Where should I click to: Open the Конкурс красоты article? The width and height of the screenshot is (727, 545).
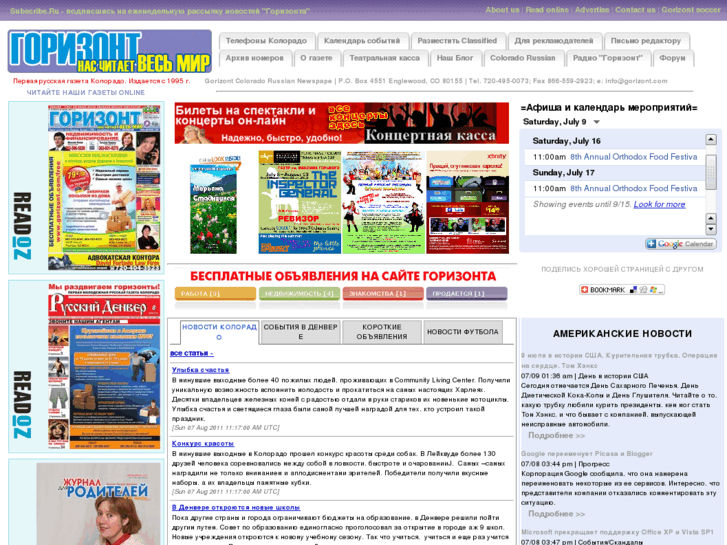pyautogui.click(x=203, y=443)
